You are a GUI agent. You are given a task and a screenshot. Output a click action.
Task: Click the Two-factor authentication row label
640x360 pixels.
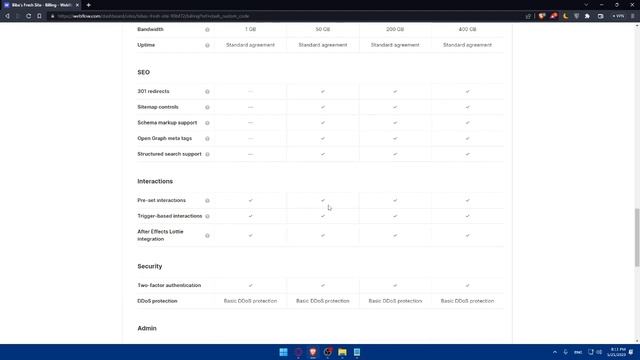click(x=169, y=285)
